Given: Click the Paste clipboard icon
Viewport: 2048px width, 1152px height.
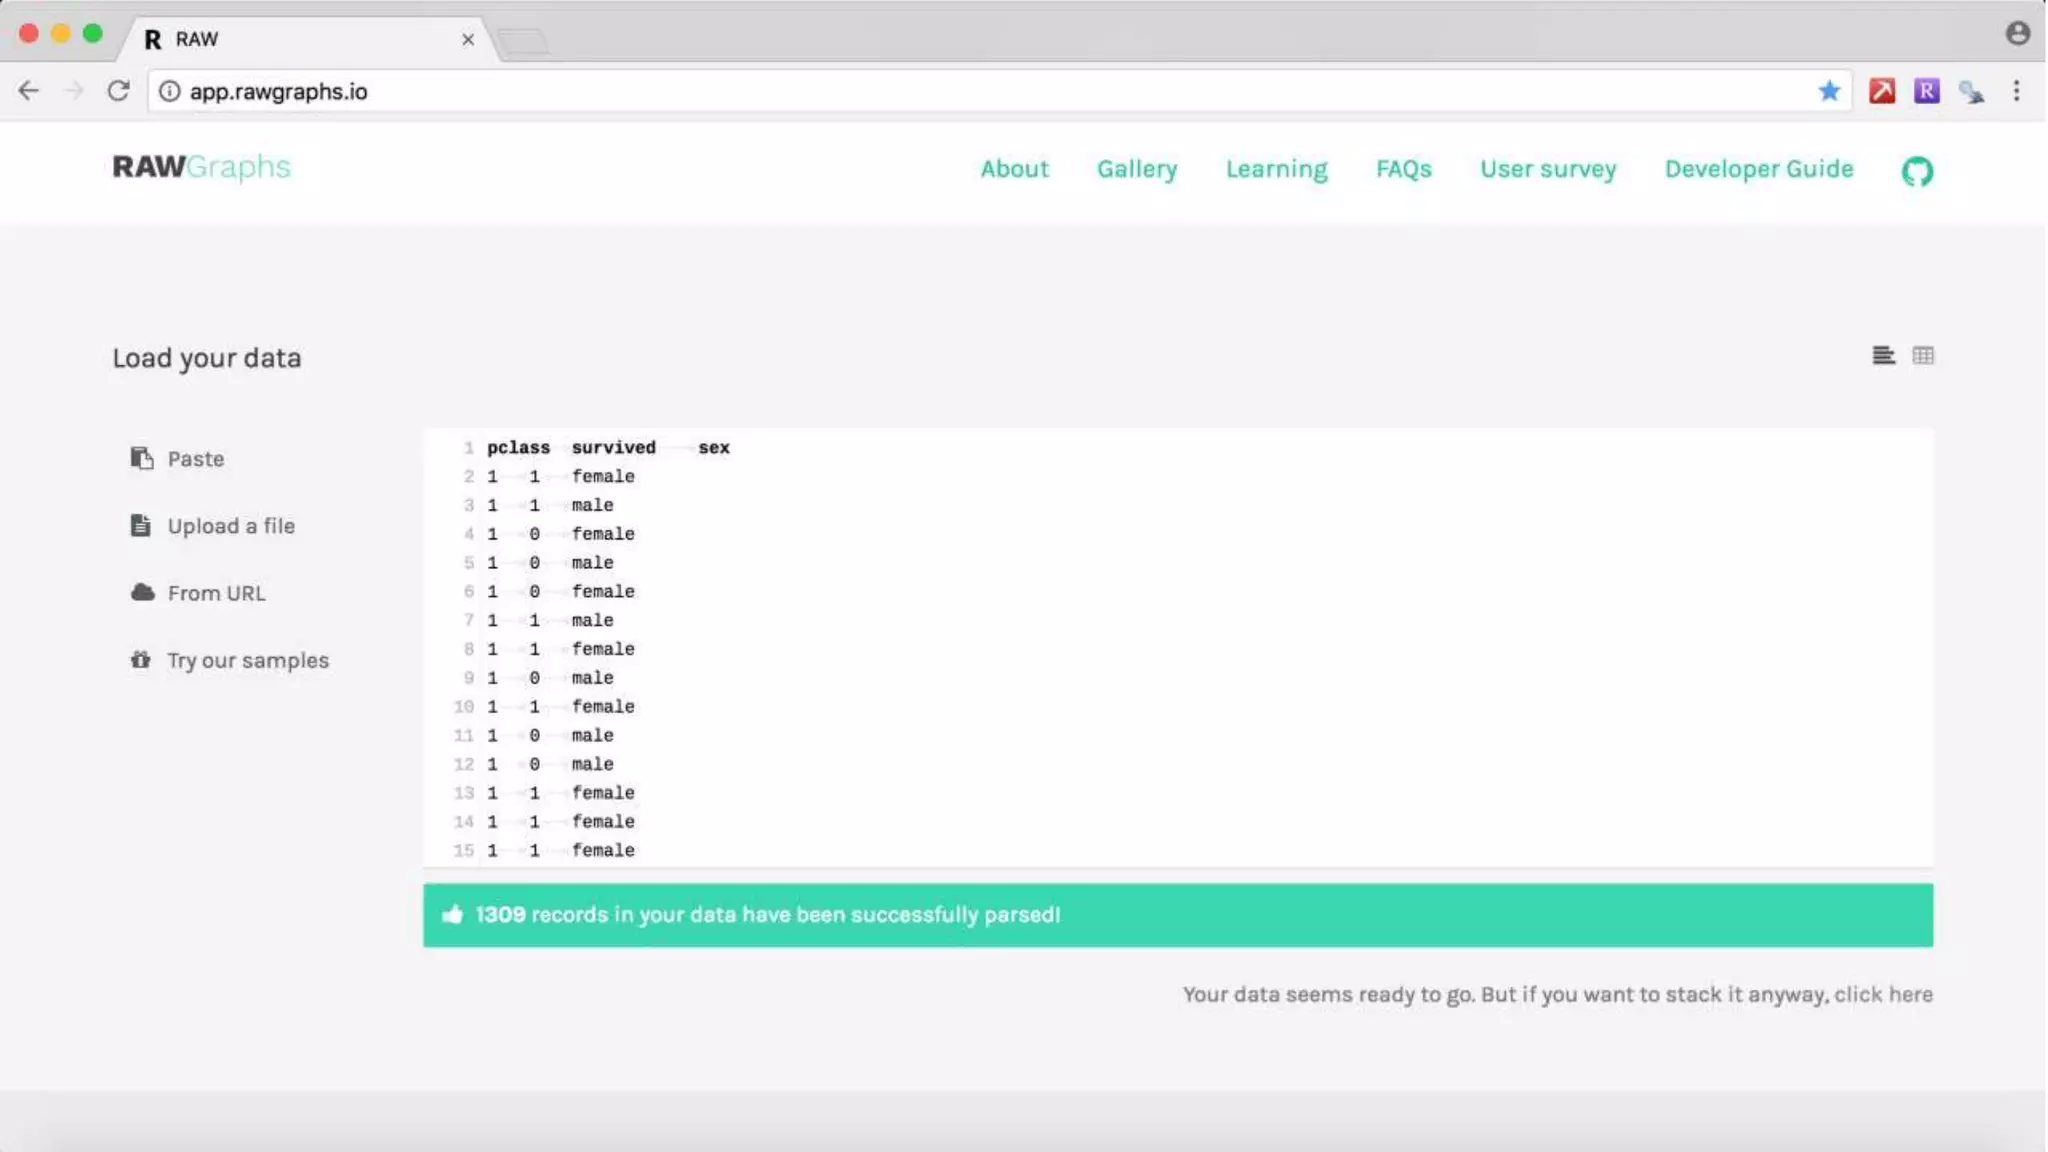Looking at the screenshot, I should (141, 458).
